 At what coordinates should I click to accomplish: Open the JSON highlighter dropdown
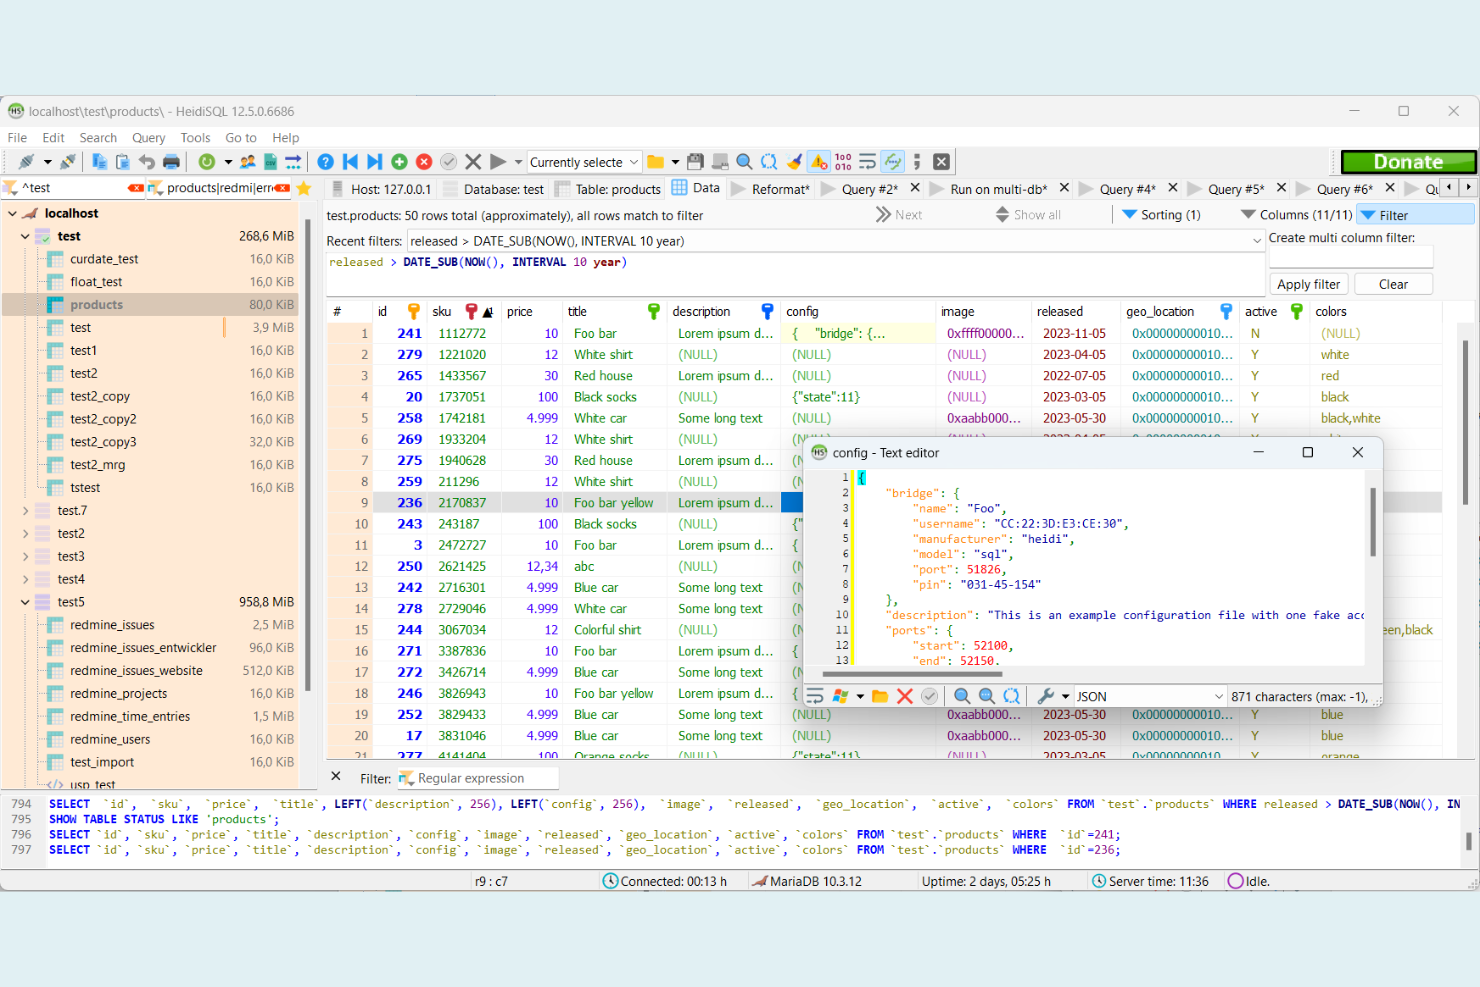click(1150, 696)
